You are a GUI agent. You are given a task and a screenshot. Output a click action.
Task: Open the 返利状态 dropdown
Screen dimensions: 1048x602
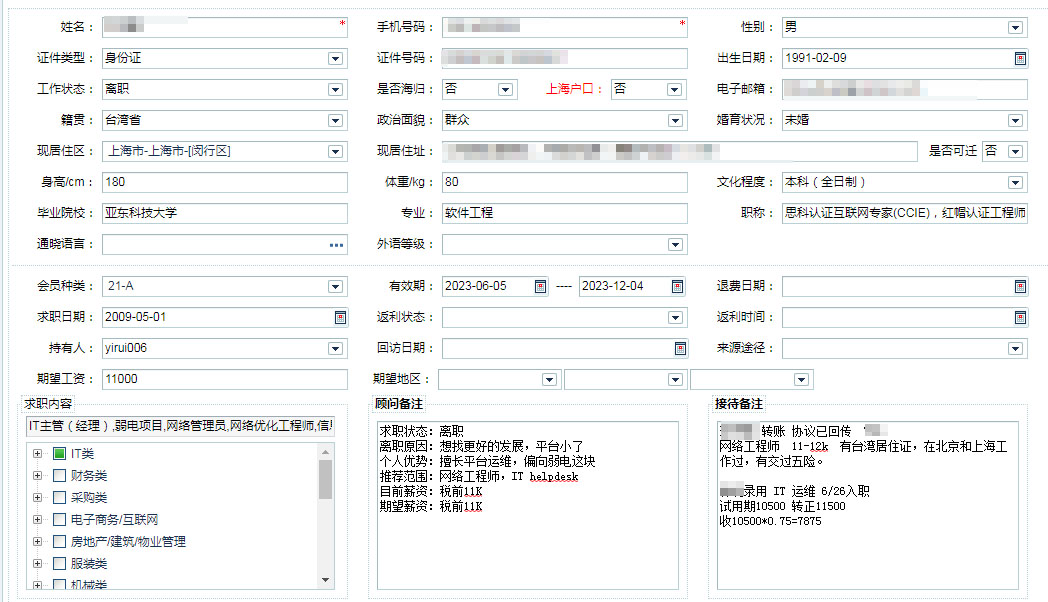pos(675,317)
